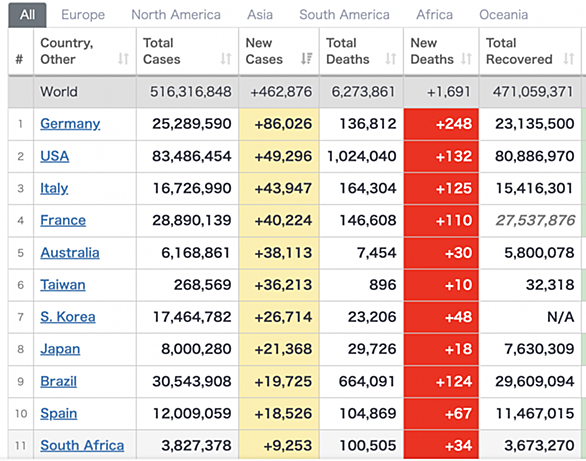Select the All tab
The image size is (586, 461).
point(27,15)
